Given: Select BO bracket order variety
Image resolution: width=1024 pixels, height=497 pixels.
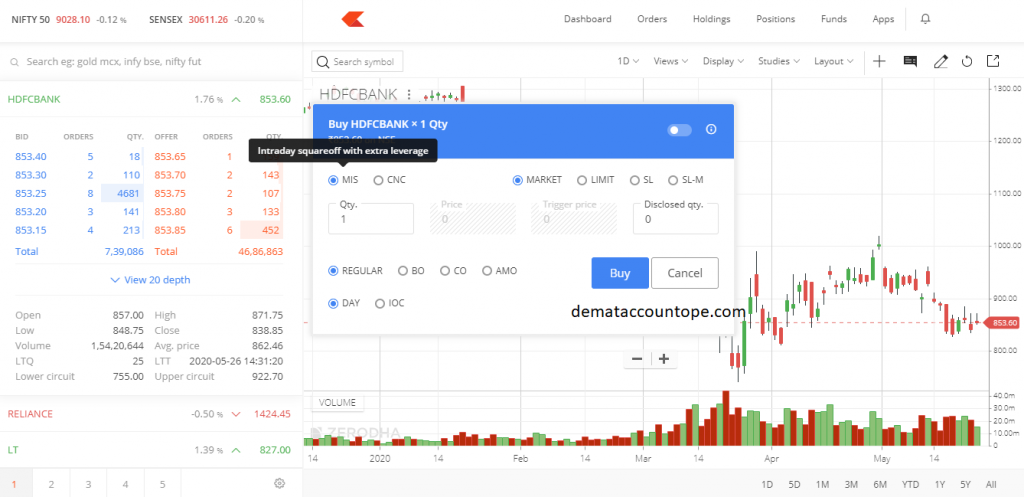Looking at the screenshot, I should click(403, 270).
